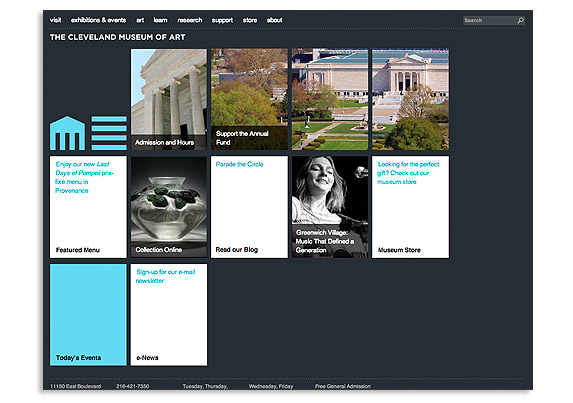Screen dimensions: 573x403
Task: Open the art menu
Action: point(140,20)
